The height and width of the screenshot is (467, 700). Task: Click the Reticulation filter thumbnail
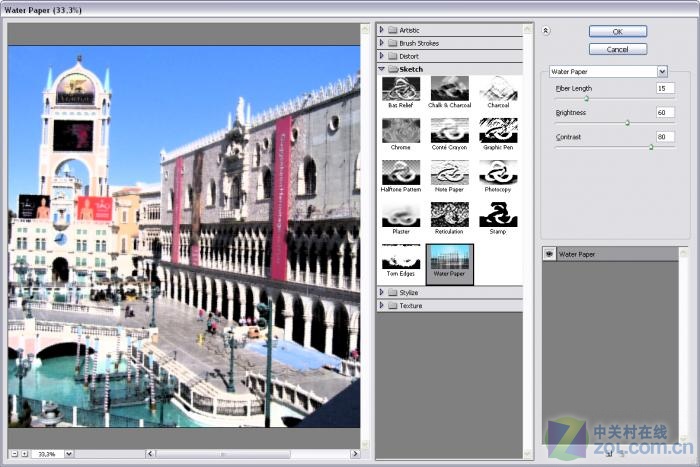449,215
